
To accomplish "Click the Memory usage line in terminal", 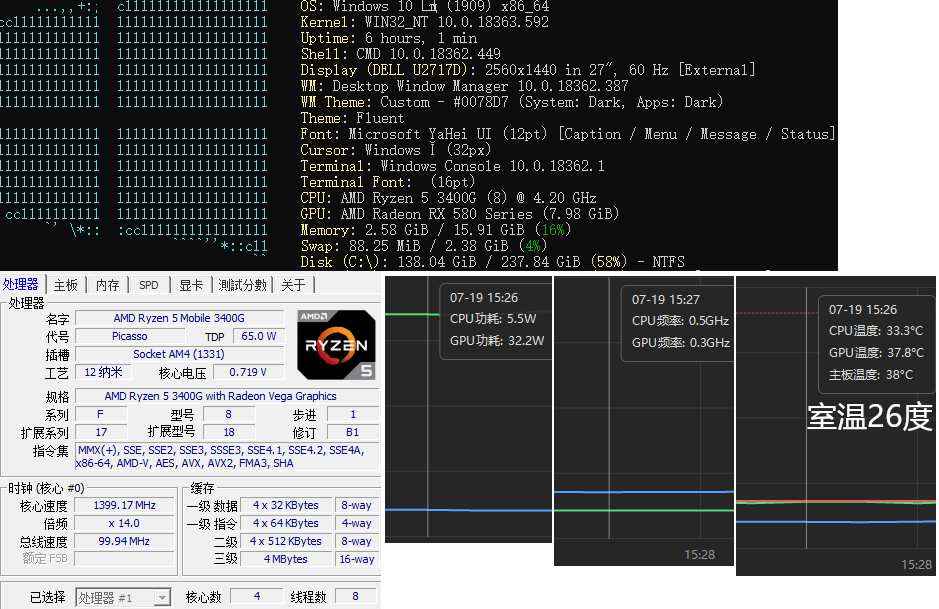I will point(435,230).
